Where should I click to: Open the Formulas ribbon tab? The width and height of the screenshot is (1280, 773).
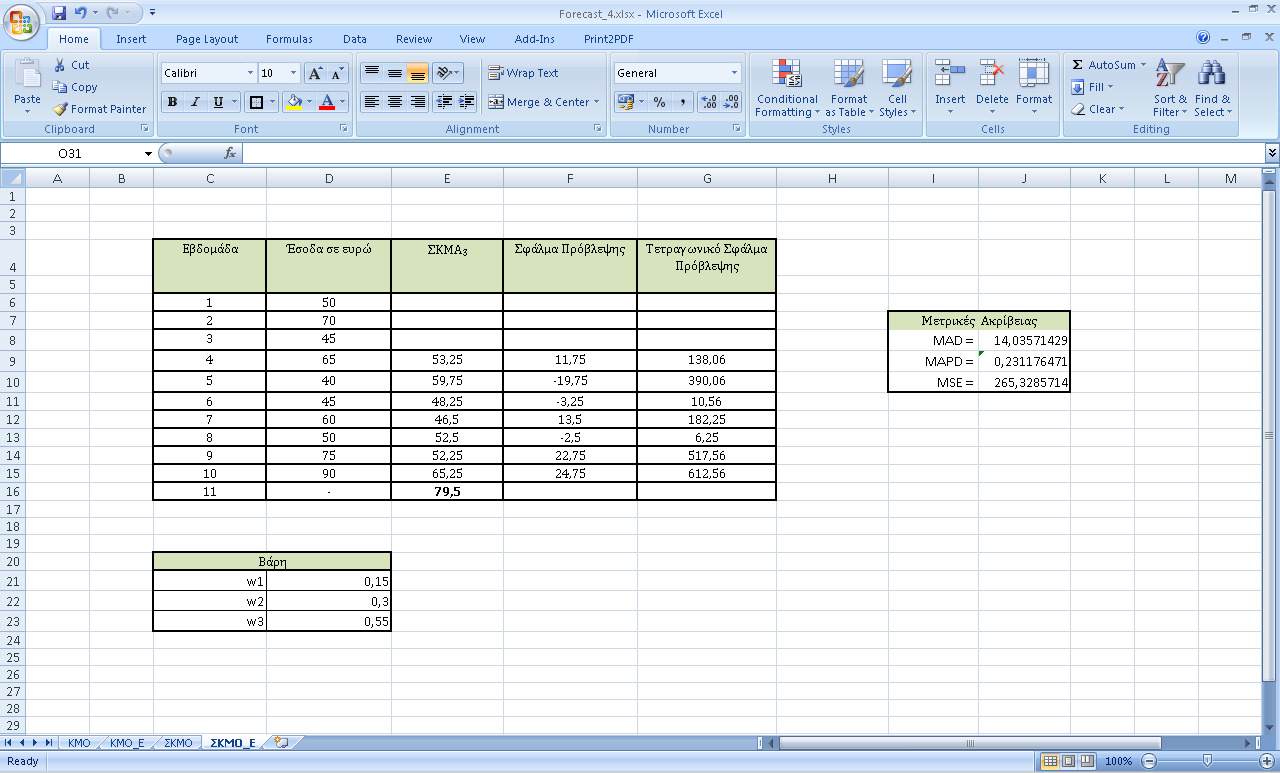click(x=289, y=39)
